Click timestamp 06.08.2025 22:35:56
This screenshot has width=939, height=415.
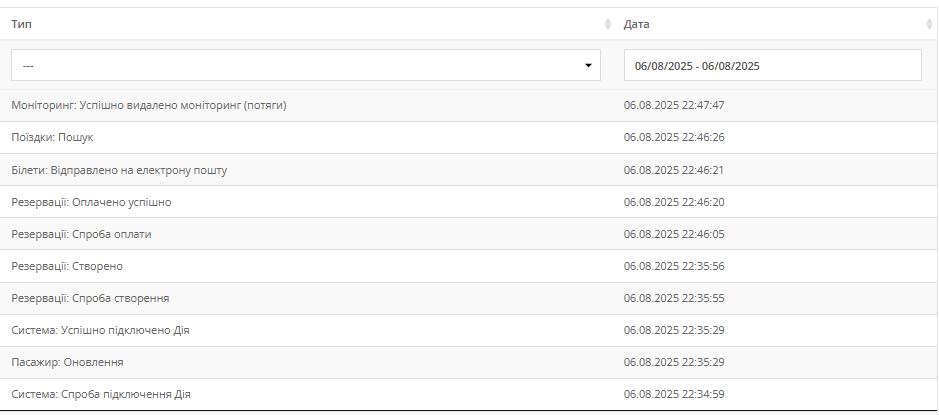674,266
